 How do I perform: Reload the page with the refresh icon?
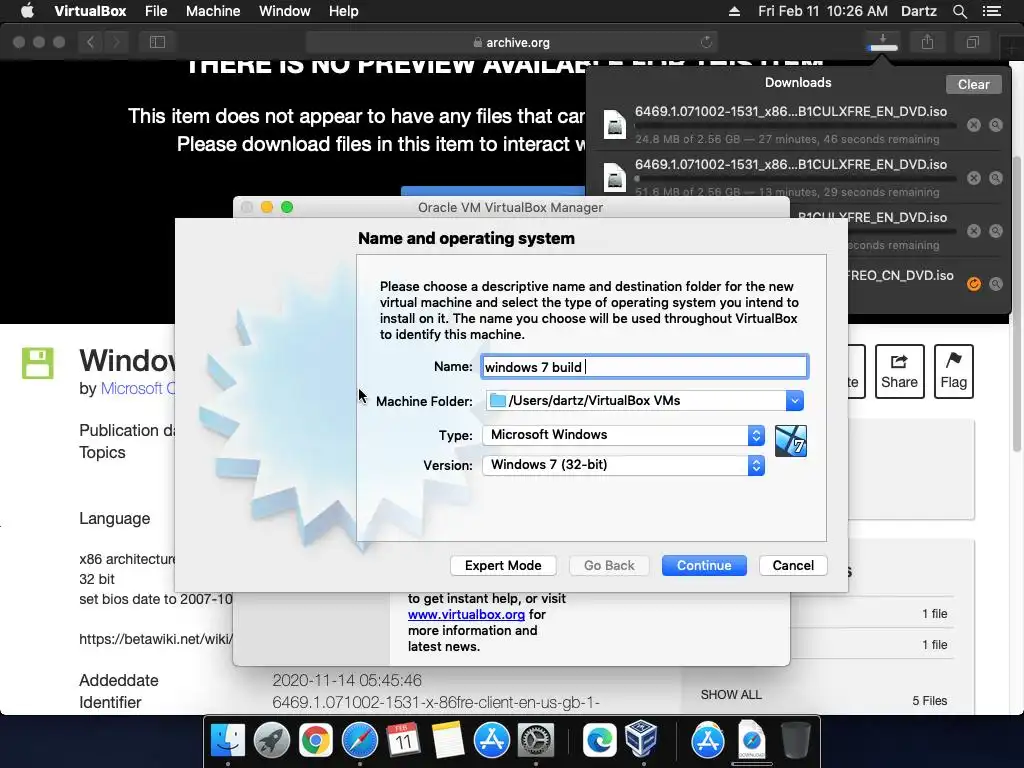pyautogui.click(x=706, y=42)
